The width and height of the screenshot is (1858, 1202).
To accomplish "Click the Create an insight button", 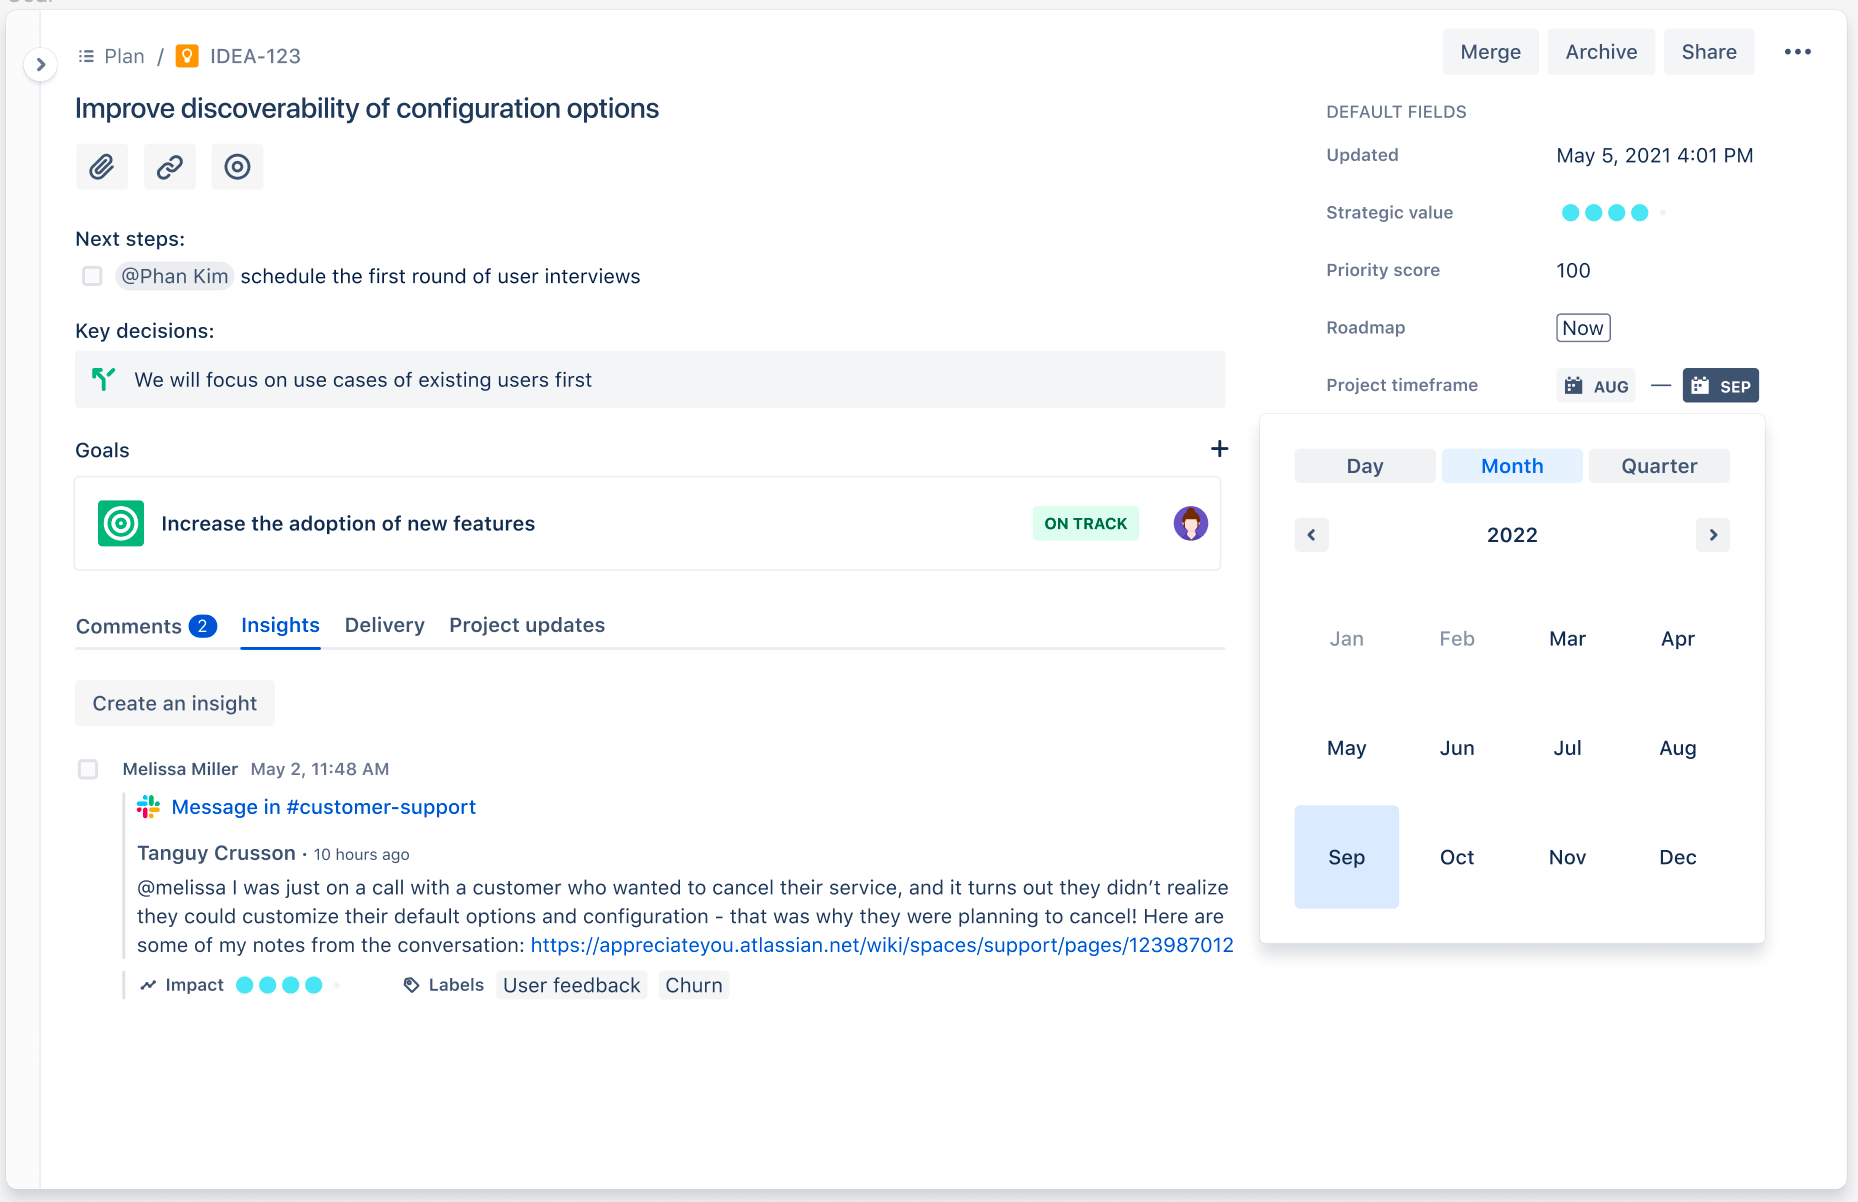I will click(x=174, y=703).
